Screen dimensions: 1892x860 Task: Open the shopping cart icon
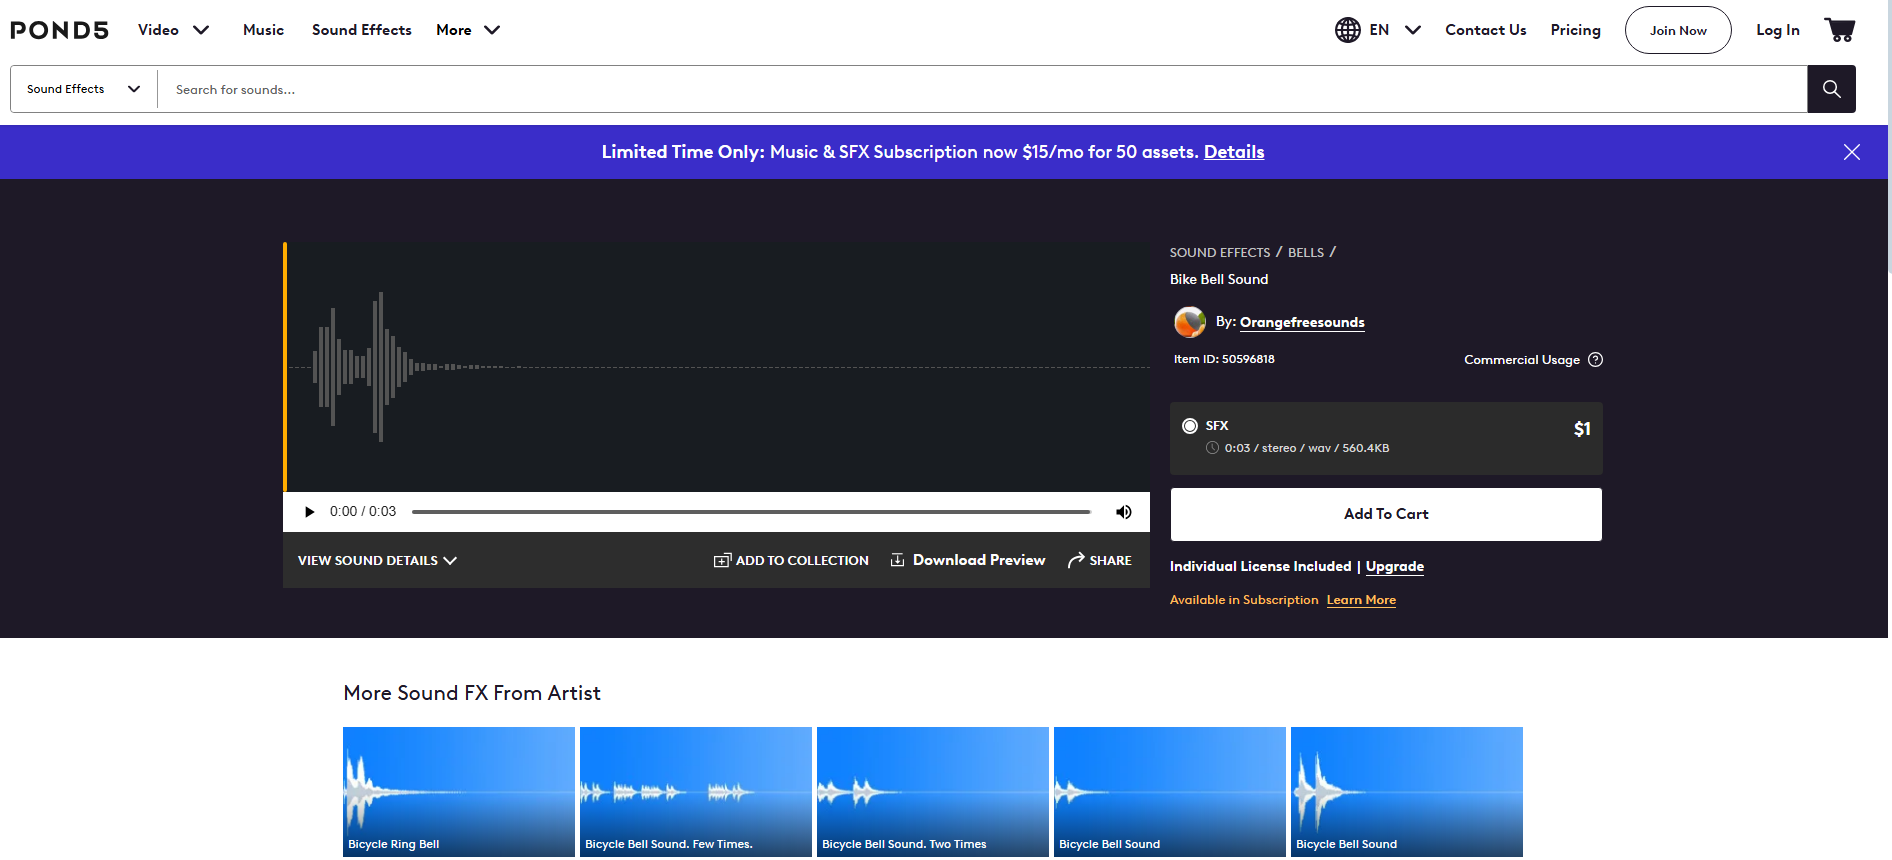(x=1839, y=30)
